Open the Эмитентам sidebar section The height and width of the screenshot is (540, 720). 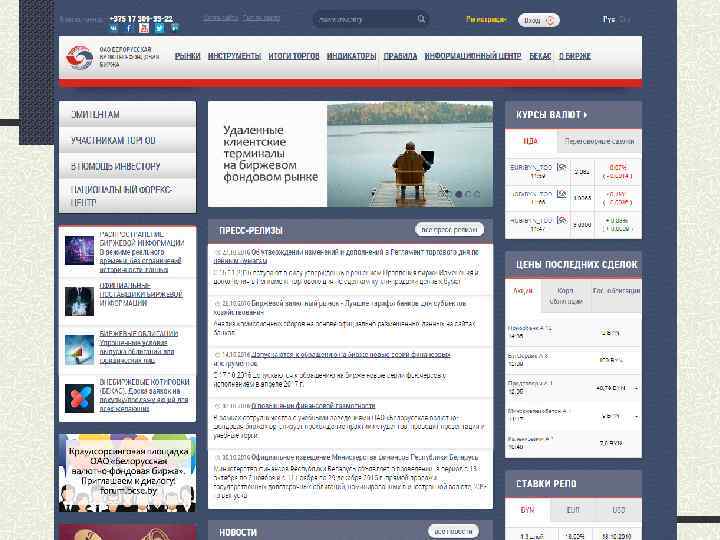[x=127, y=114]
